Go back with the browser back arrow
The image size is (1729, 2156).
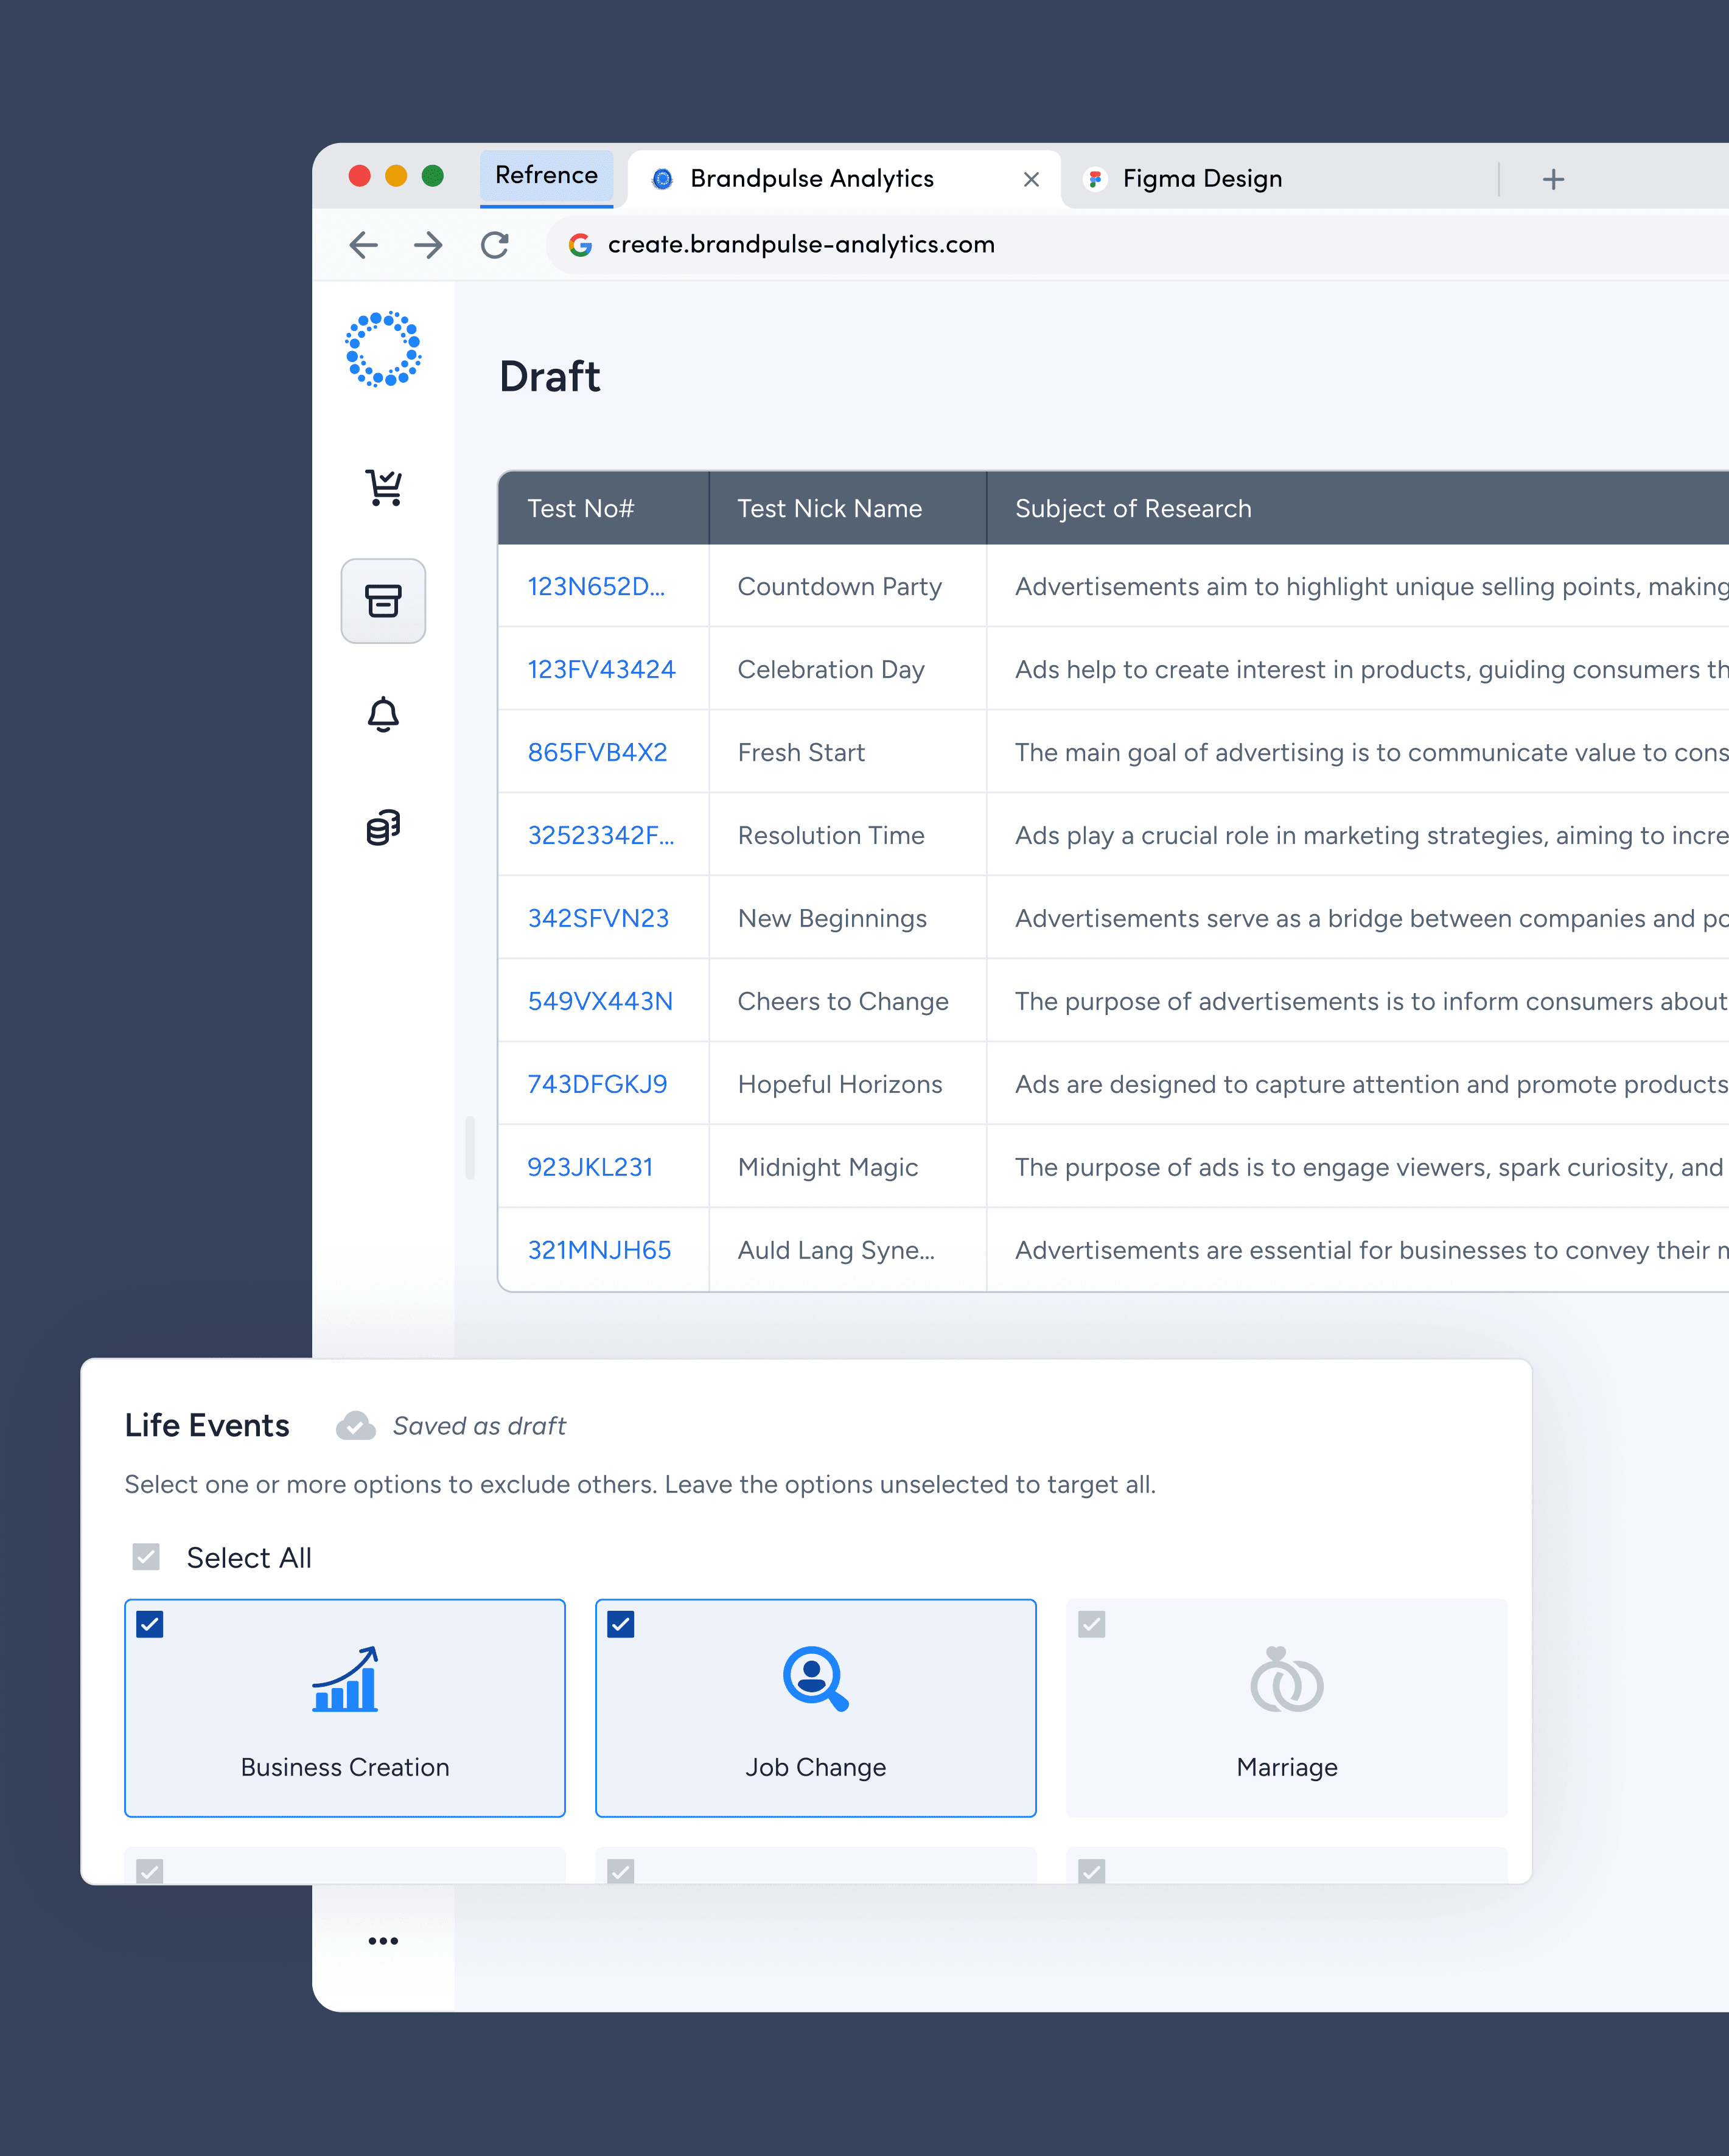tap(364, 245)
